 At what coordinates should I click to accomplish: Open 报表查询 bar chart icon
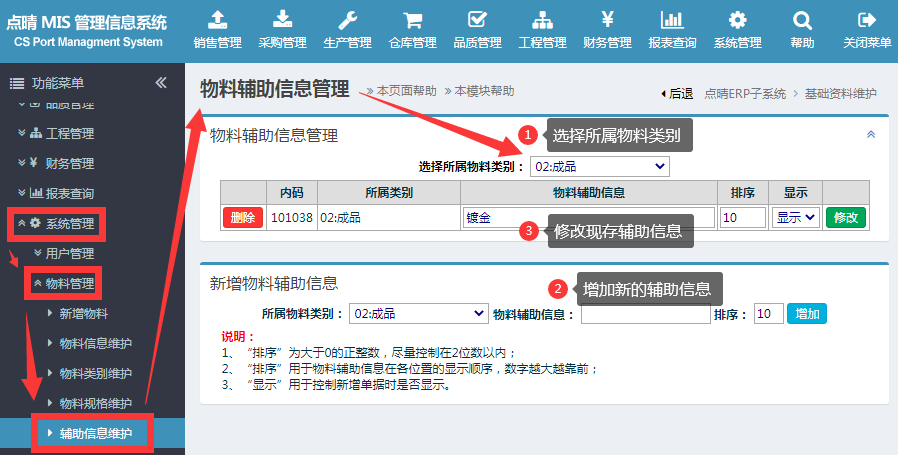(672, 20)
